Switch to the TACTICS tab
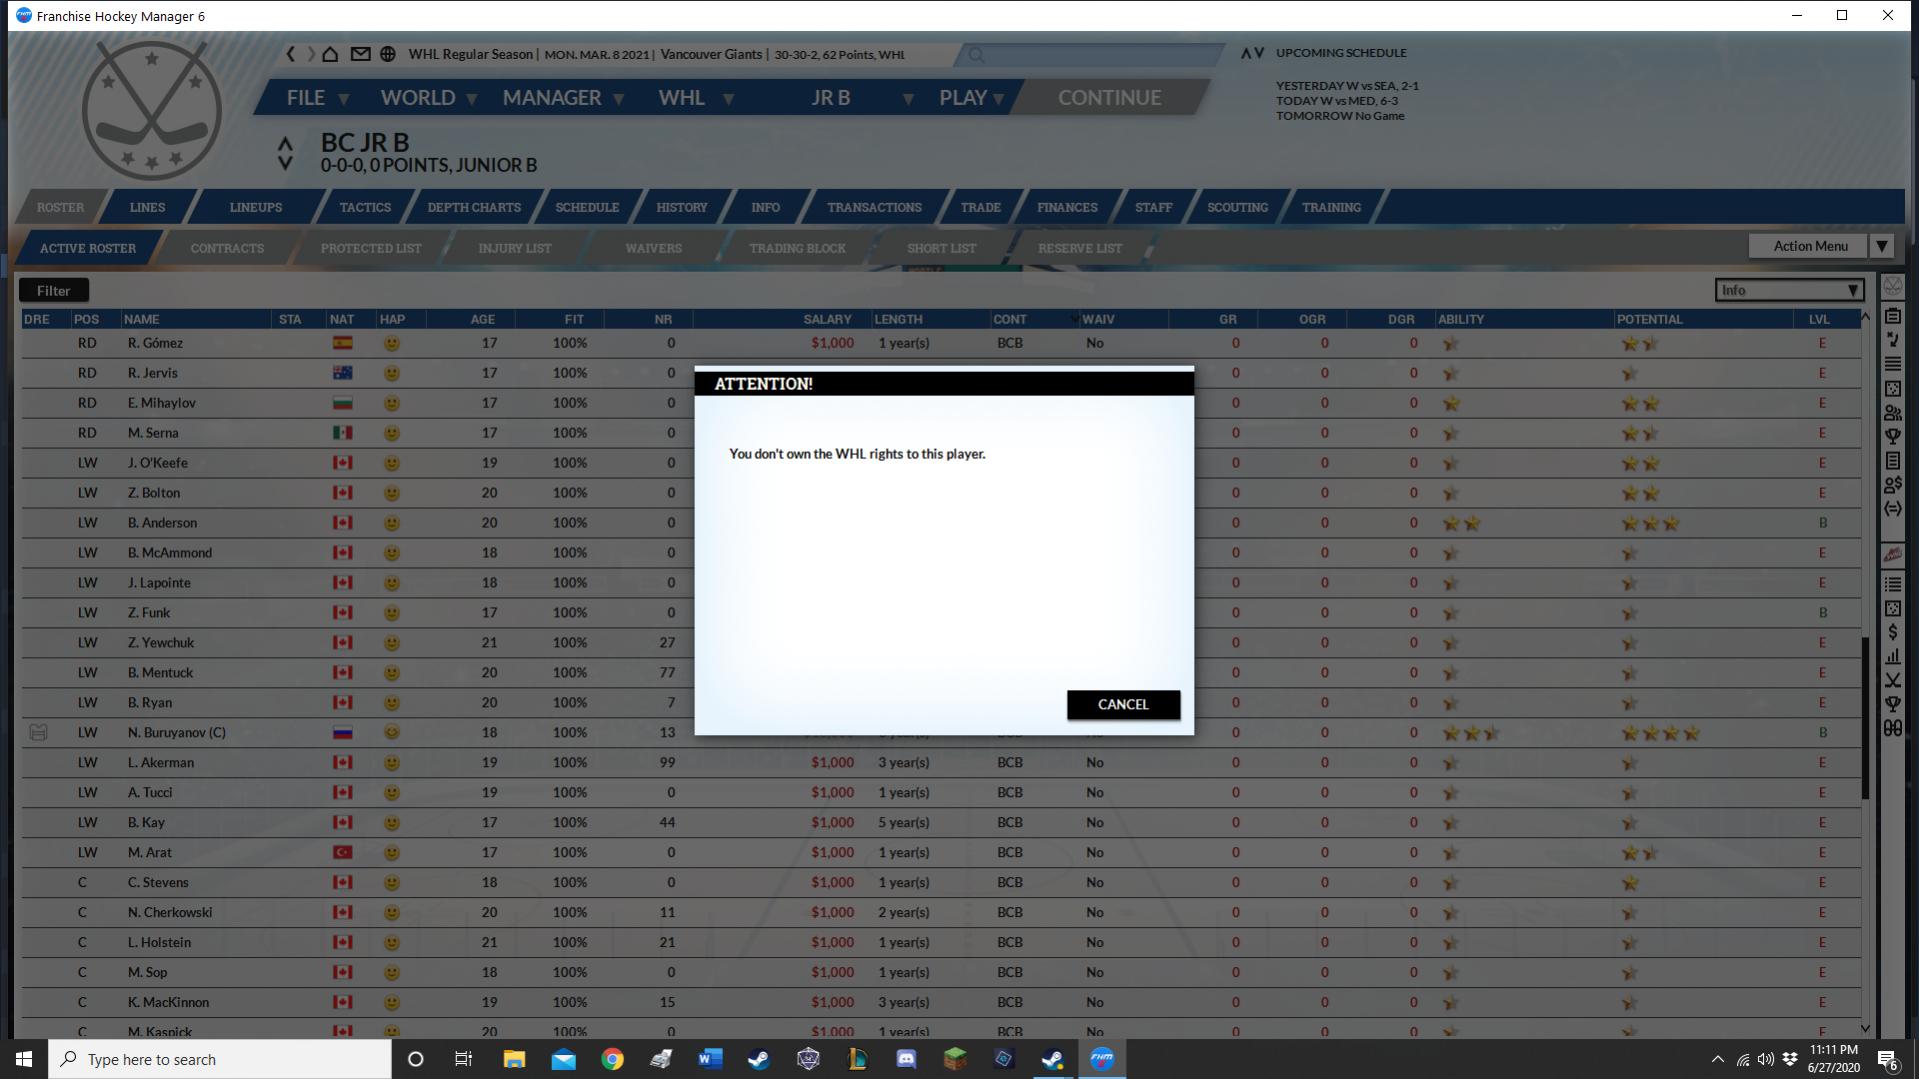 coord(365,207)
